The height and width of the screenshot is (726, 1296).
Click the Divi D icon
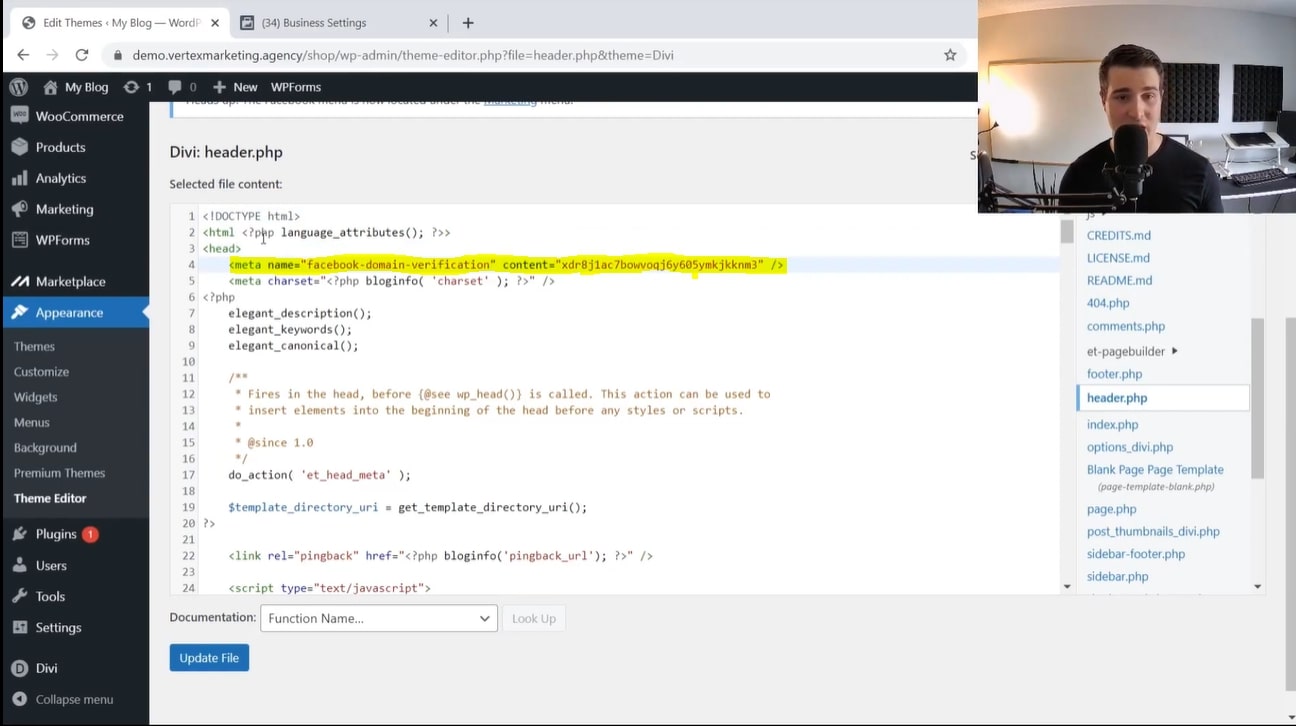[x=19, y=668]
